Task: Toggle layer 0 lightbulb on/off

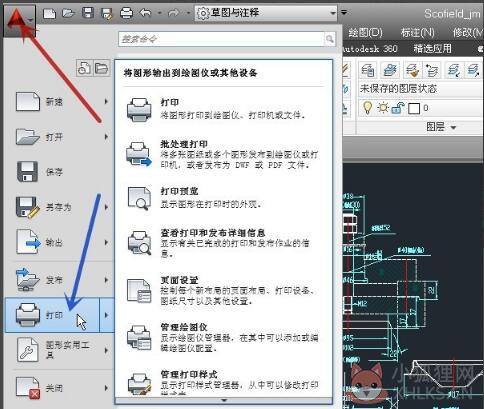Action: pos(367,108)
